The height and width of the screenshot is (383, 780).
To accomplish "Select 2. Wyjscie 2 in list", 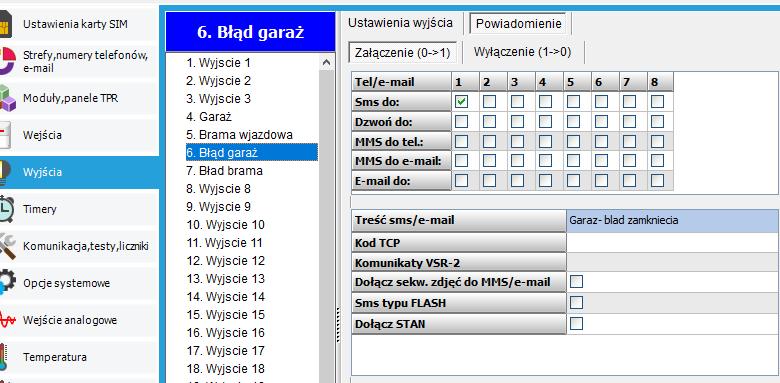I will pos(218,81).
